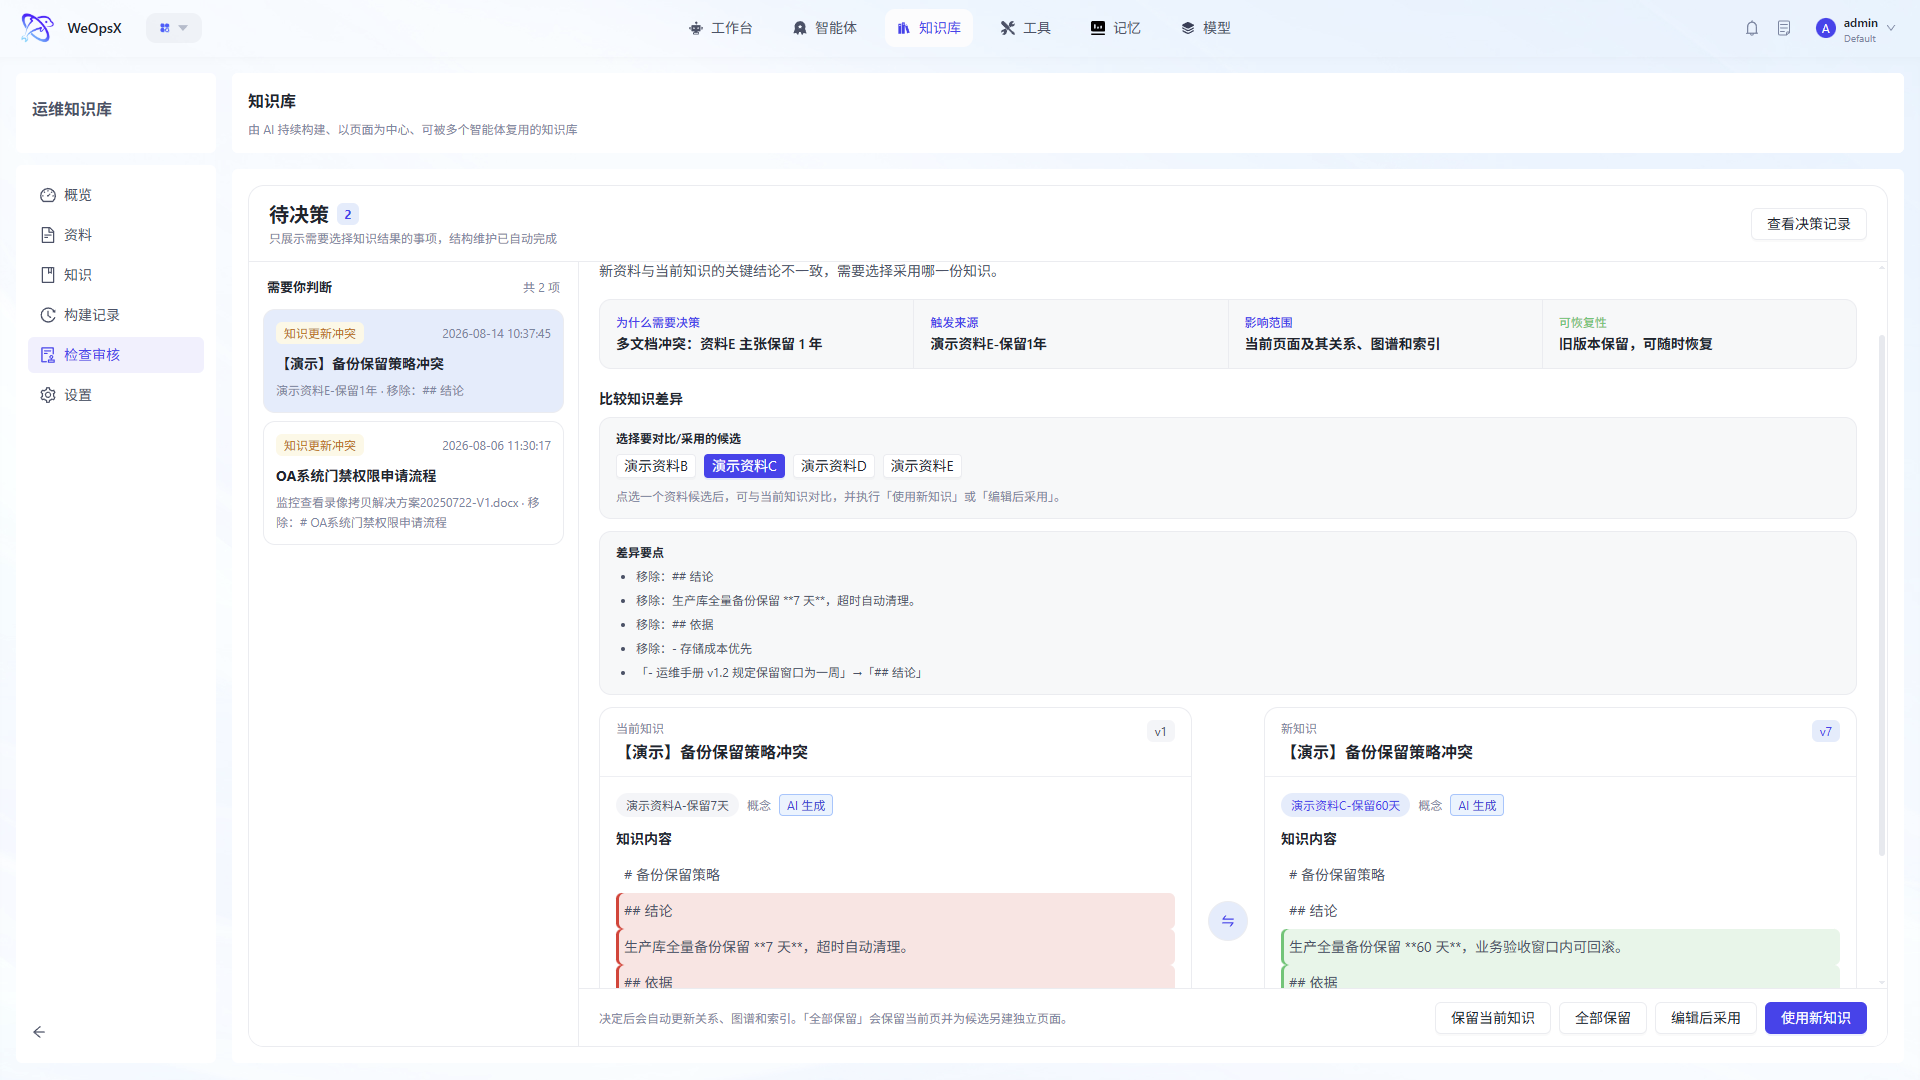Image resolution: width=1920 pixels, height=1080 pixels.
Task: Open the 记忆 tab
Action: pos(1116,28)
